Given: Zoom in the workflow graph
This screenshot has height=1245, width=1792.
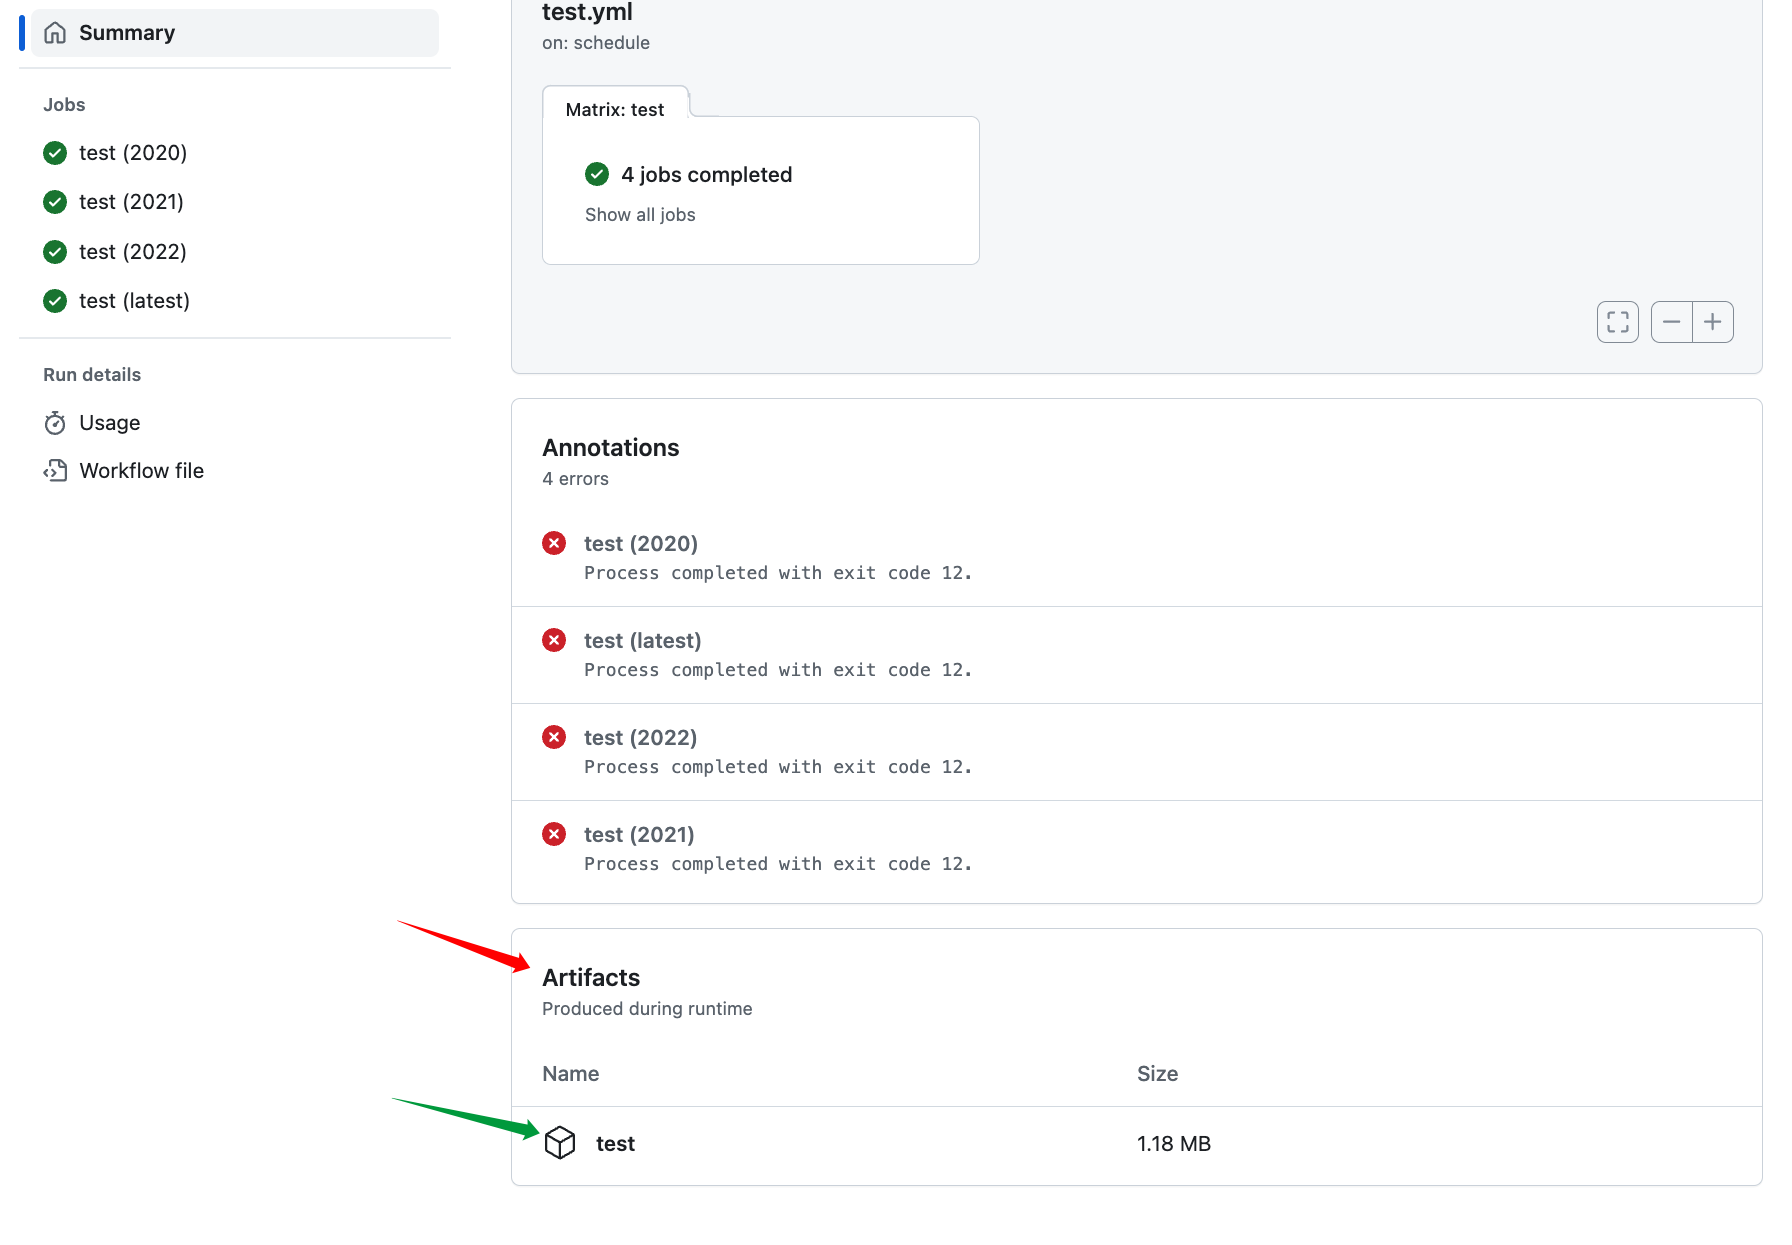Looking at the screenshot, I should coord(1713,322).
